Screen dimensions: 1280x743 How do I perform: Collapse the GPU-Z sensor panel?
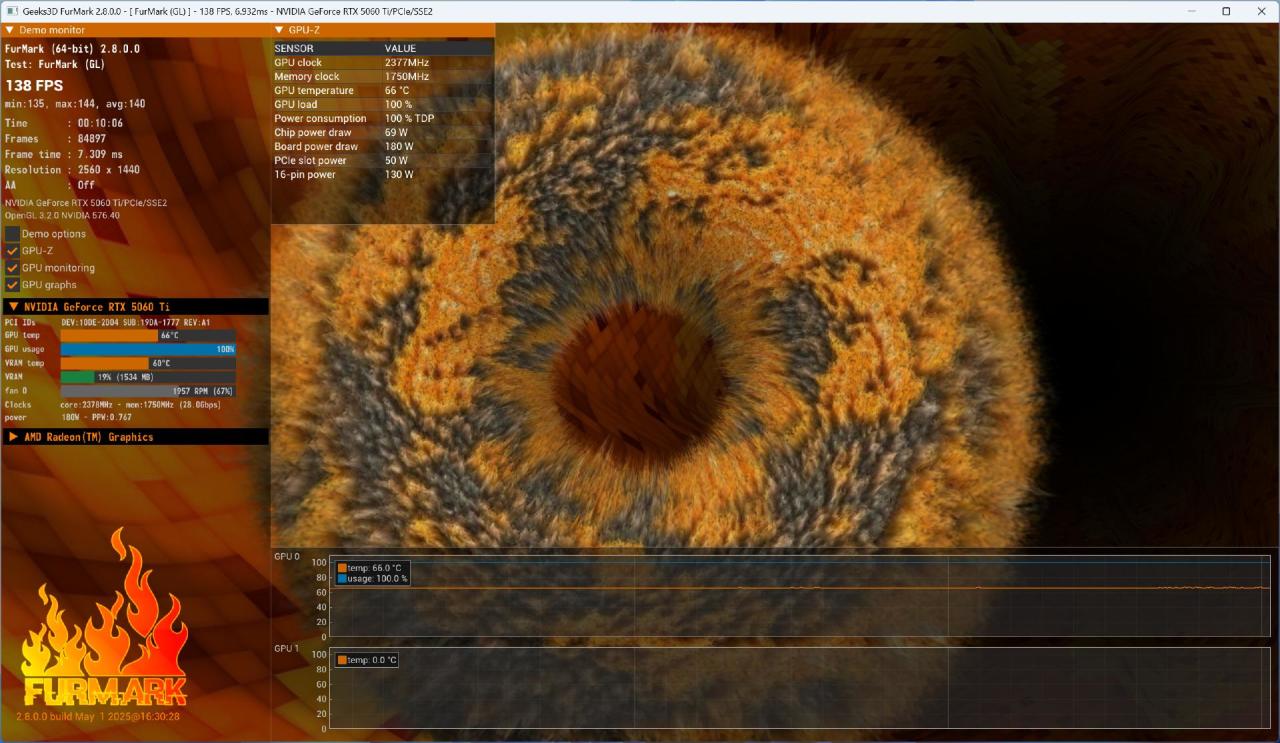[x=279, y=30]
